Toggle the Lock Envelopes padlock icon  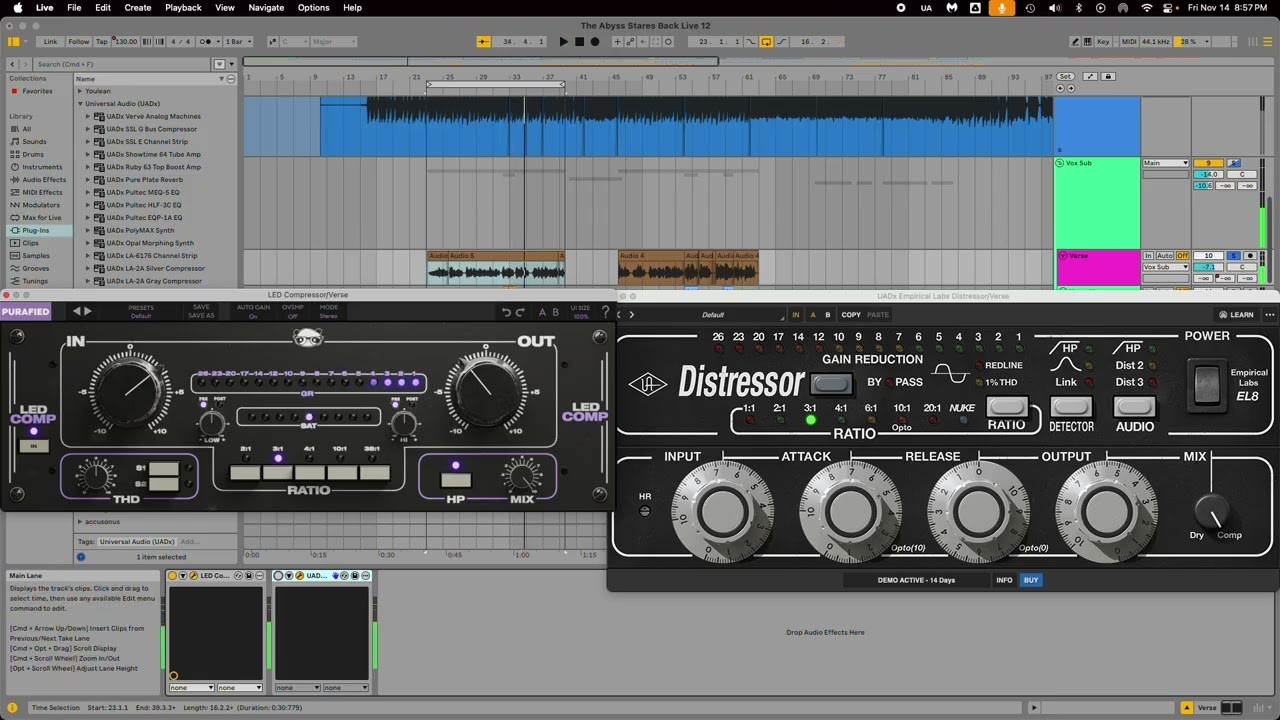1108,77
